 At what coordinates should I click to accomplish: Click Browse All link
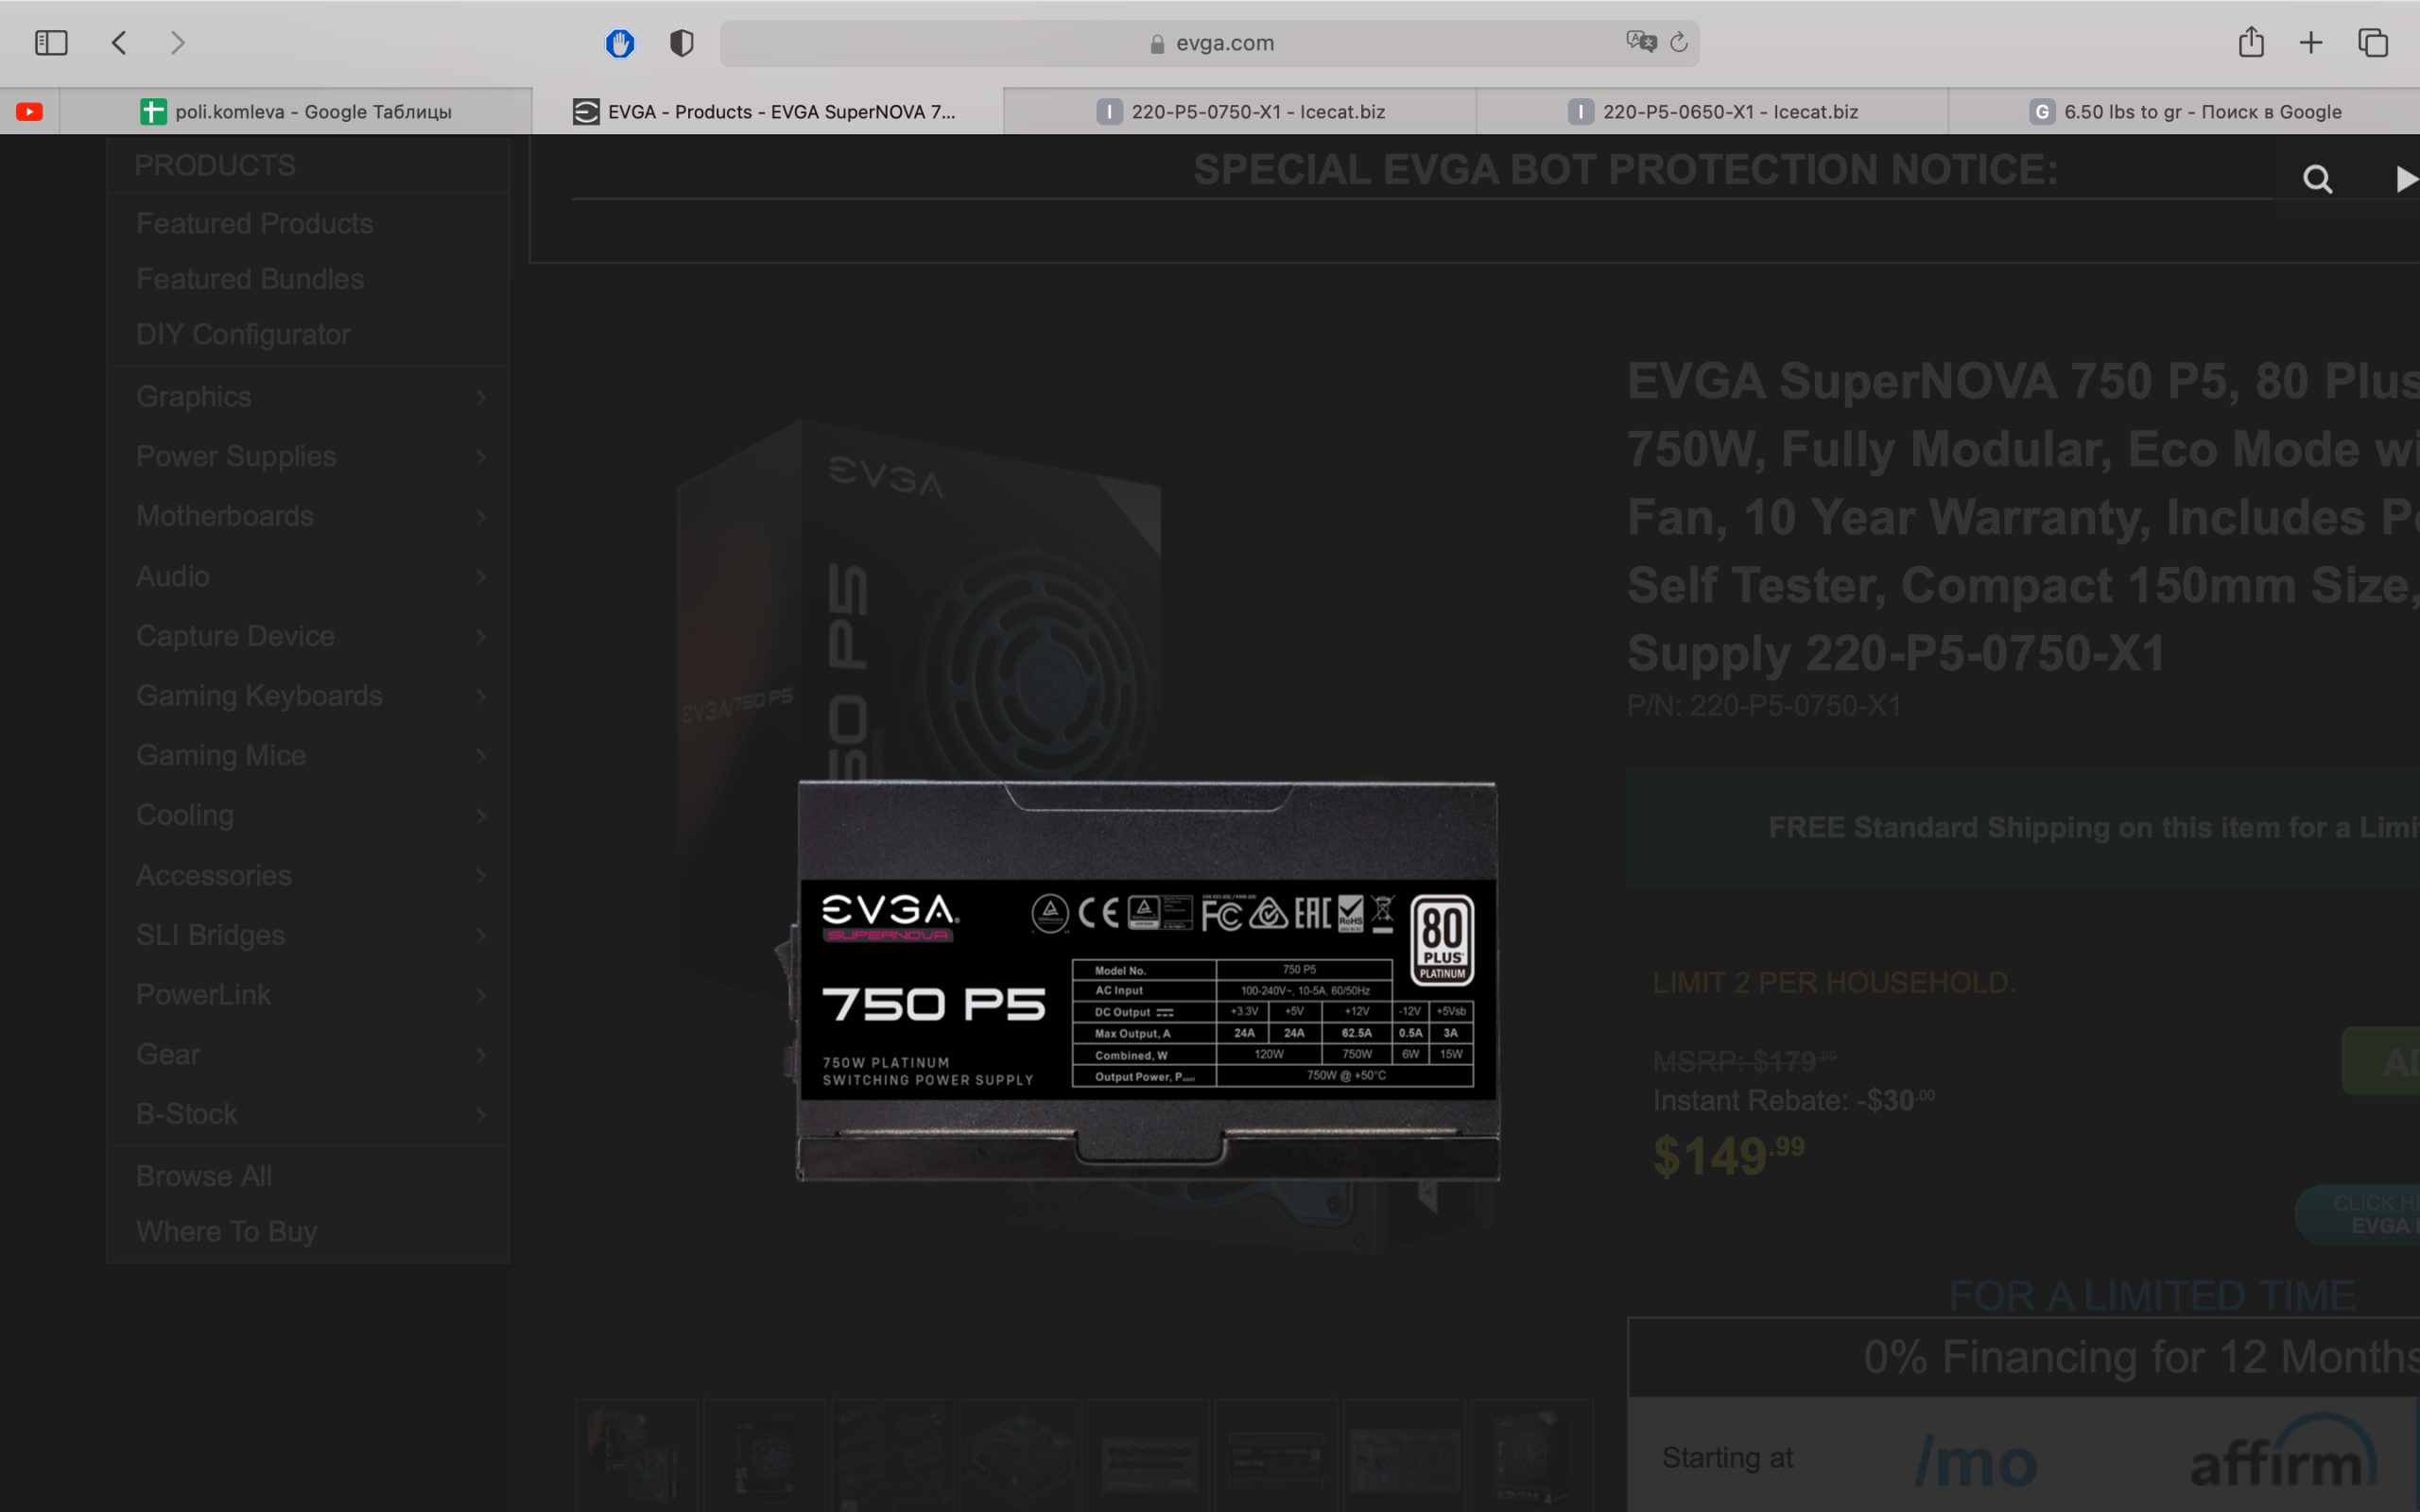coord(204,1176)
